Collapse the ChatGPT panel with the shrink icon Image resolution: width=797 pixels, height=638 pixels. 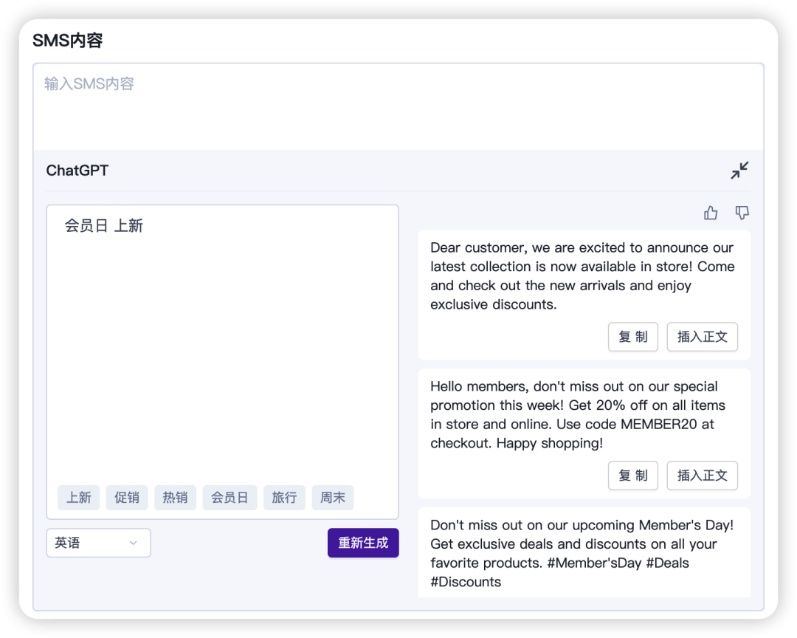(x=740, y=170)
